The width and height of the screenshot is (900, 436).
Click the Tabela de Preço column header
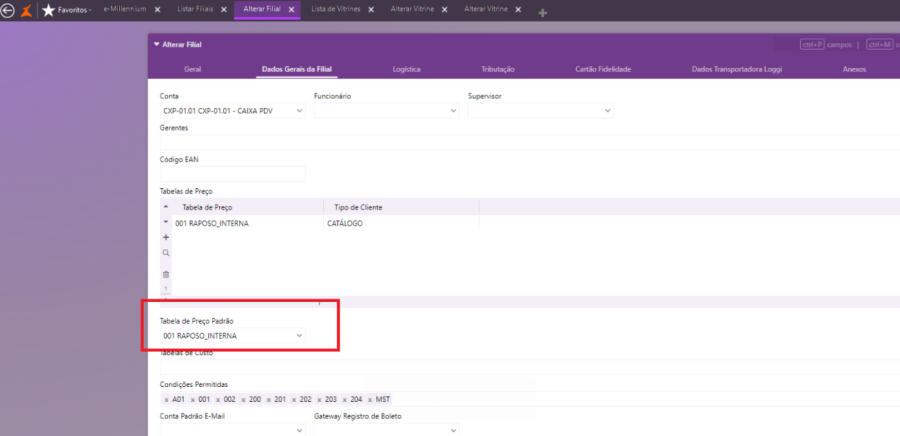[x=207, y=207]
